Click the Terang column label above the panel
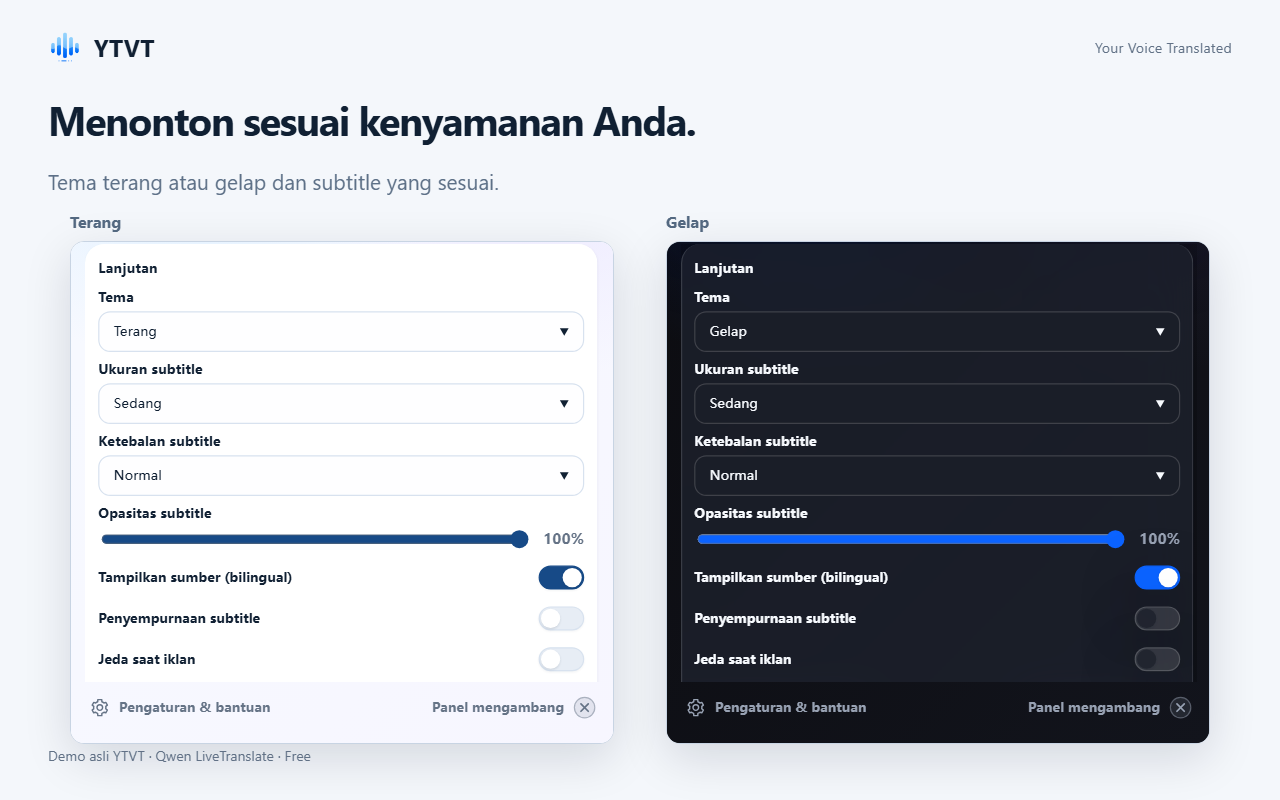The height and width of the screenshot is (800, 1280). pos(95,222)
